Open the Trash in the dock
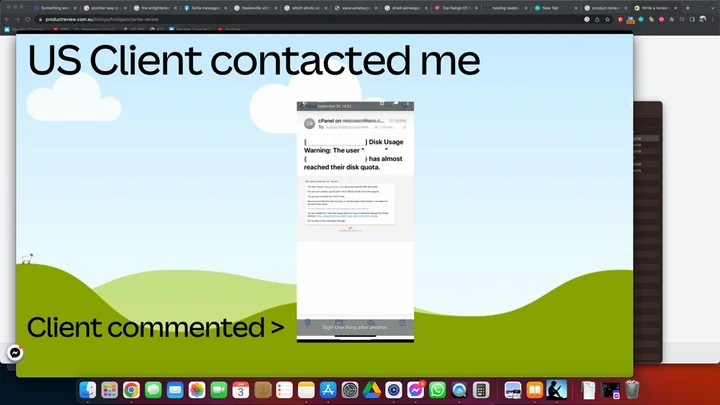 click(x=632, y=390)
